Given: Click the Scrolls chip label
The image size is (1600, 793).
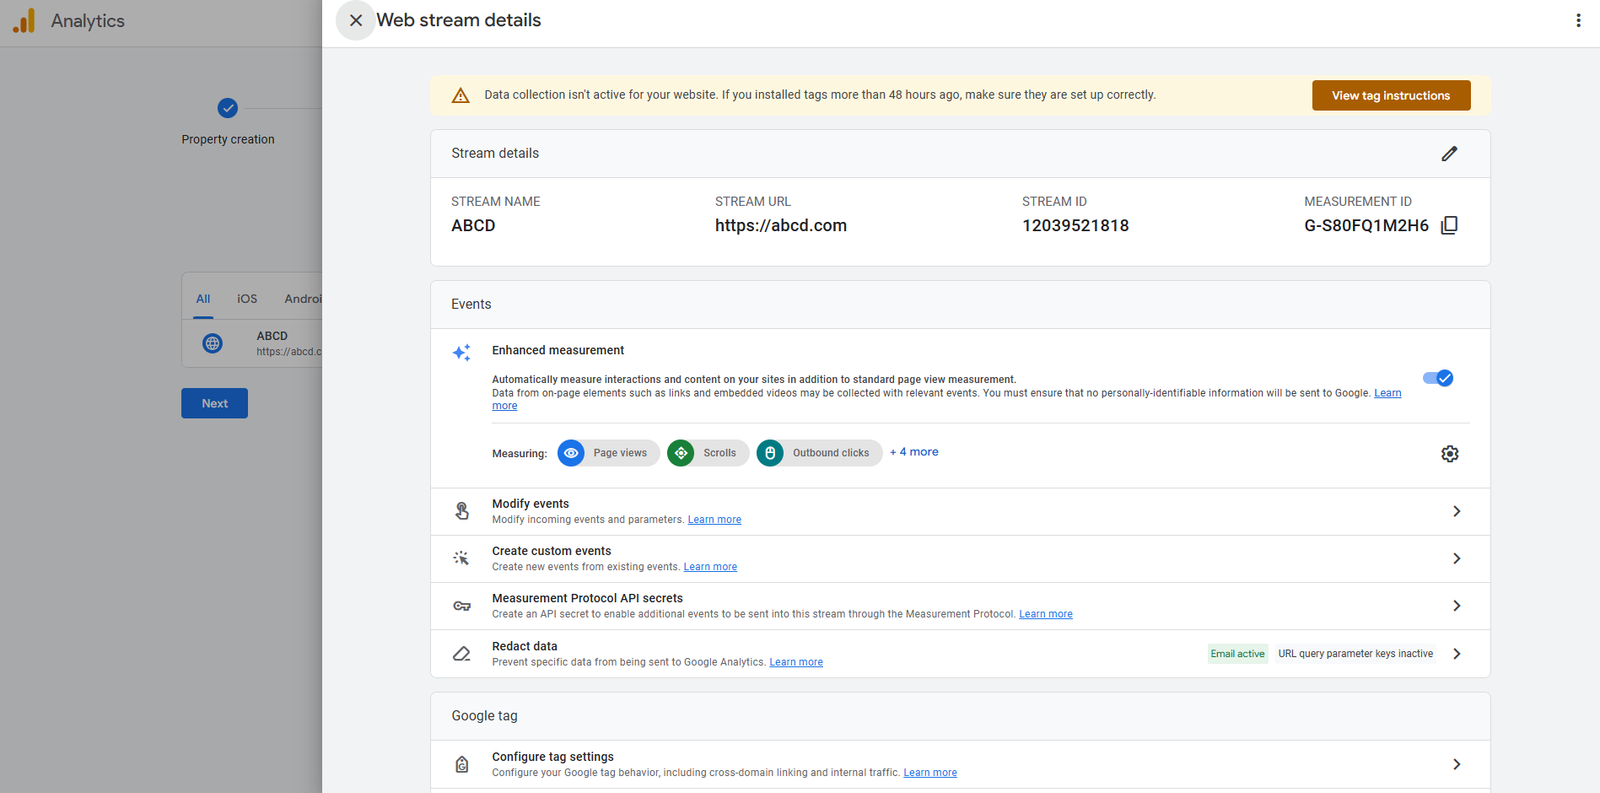Looking at the screenshot, I should point(719,453).
